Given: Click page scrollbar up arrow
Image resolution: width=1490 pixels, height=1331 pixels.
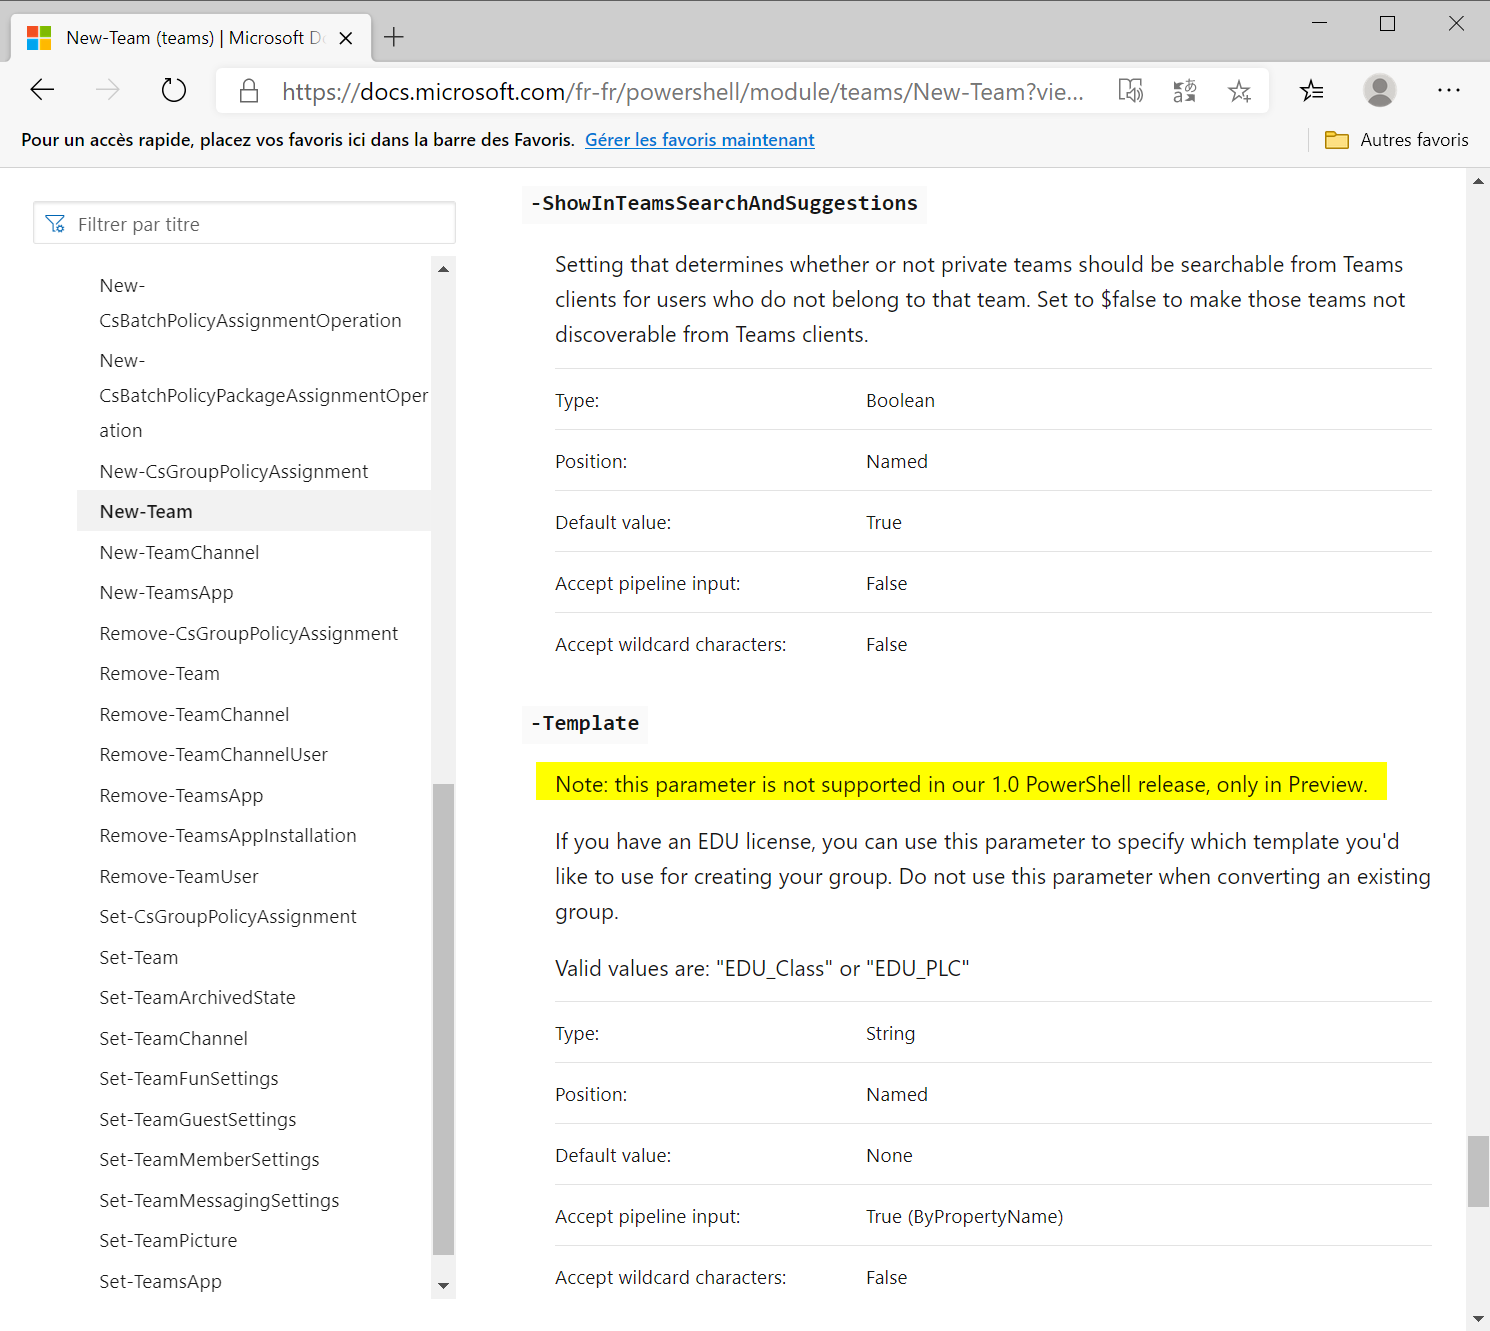Looking at the screenshot, I should (1478, 181).
